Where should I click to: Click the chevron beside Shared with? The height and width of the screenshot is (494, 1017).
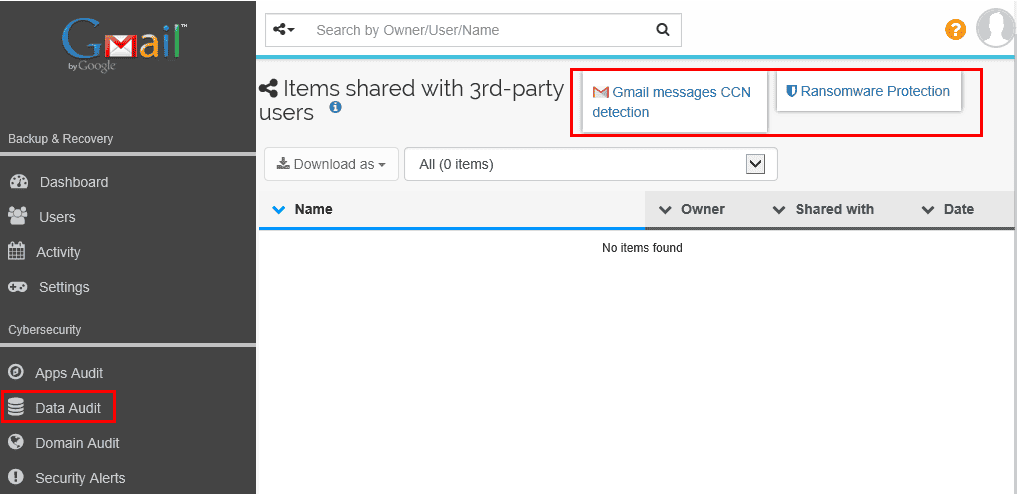coord(779,209)
